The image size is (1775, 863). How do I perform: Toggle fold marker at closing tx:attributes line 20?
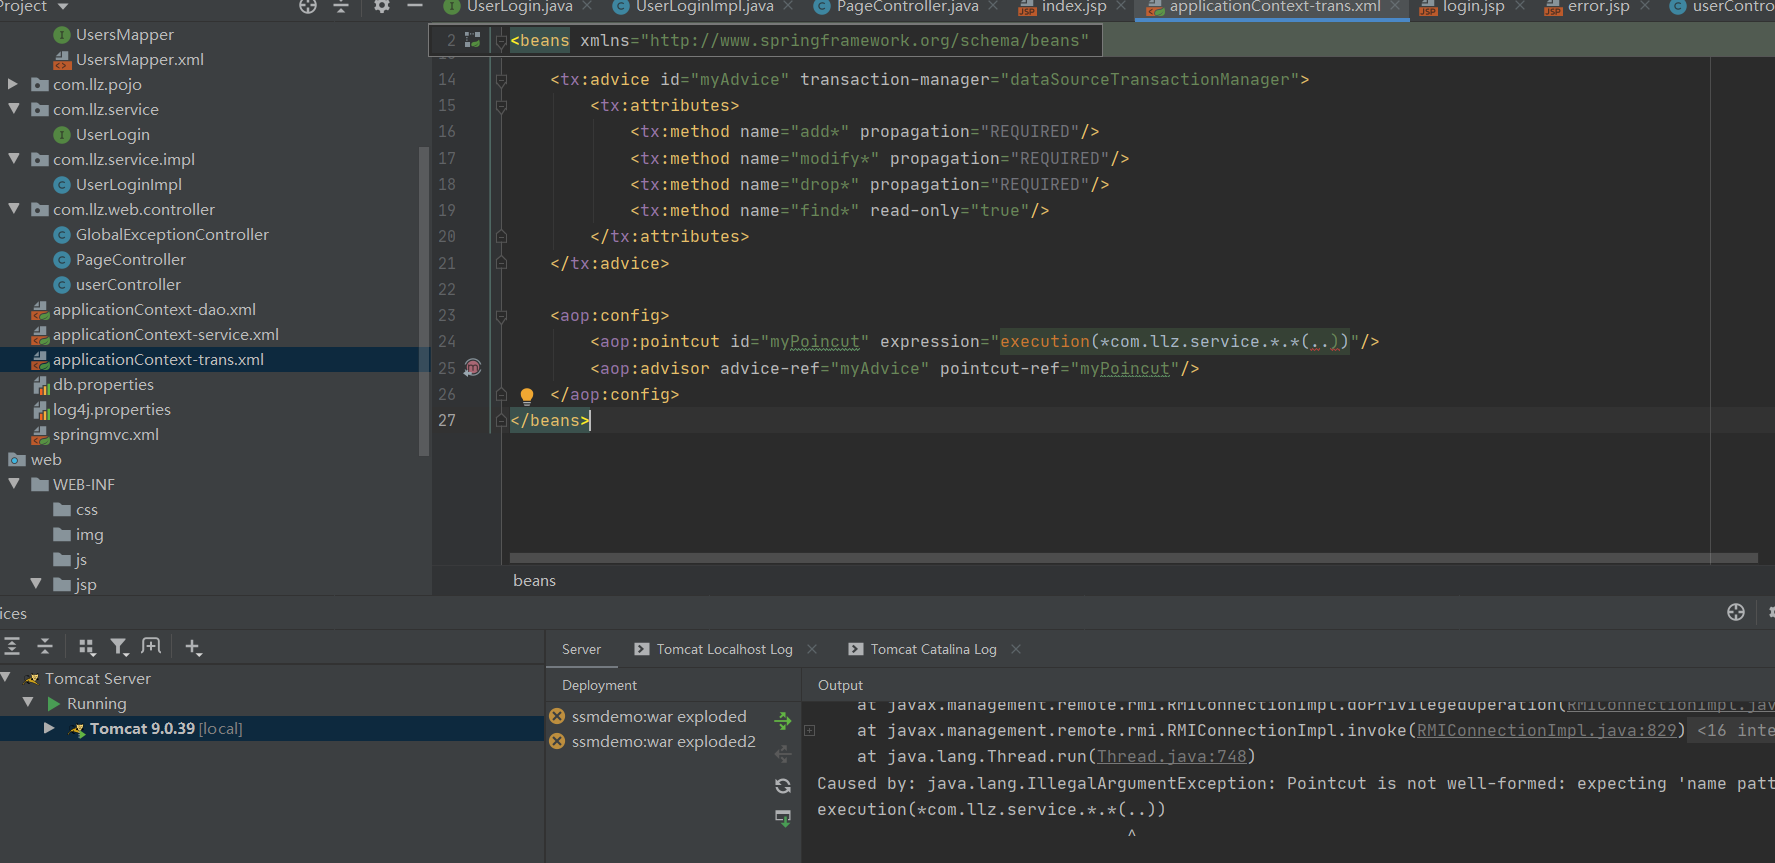point(502,237)
